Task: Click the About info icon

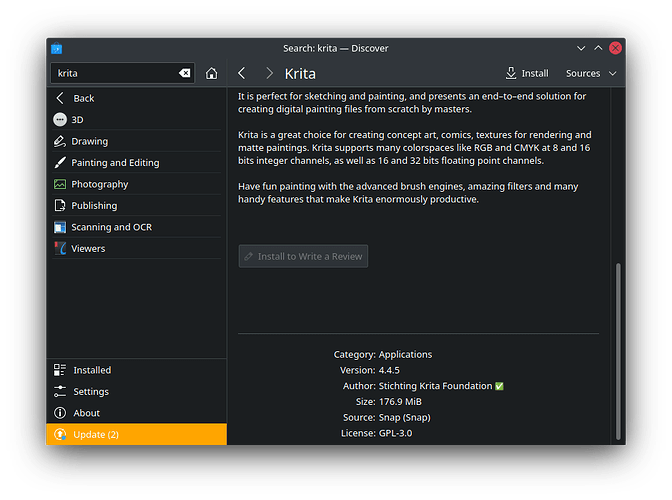Action: [x=60, y=413]
